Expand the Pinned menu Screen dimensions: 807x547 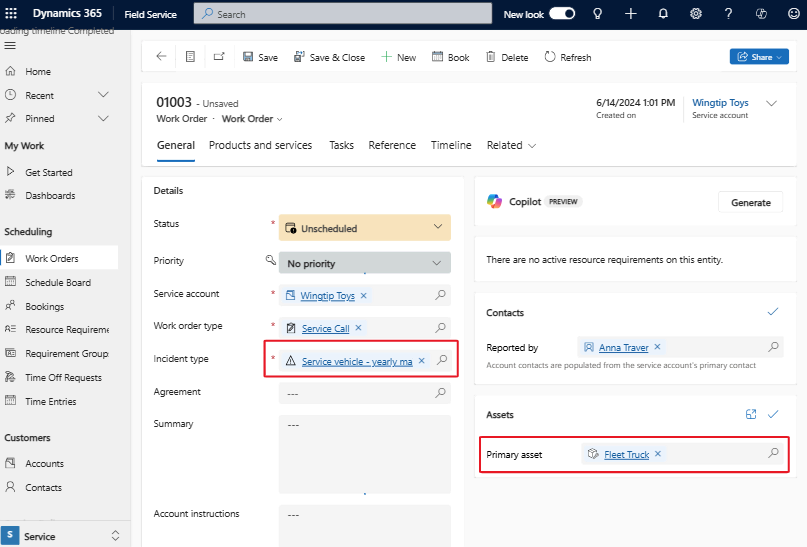[103, 118]
